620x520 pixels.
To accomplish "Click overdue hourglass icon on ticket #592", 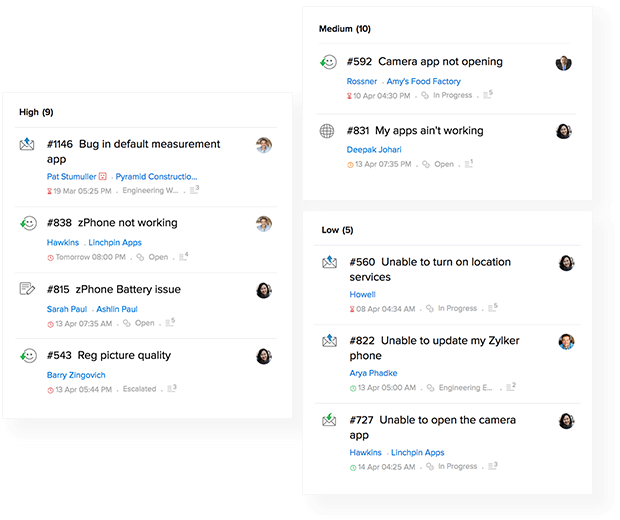I will coord(350,96).
